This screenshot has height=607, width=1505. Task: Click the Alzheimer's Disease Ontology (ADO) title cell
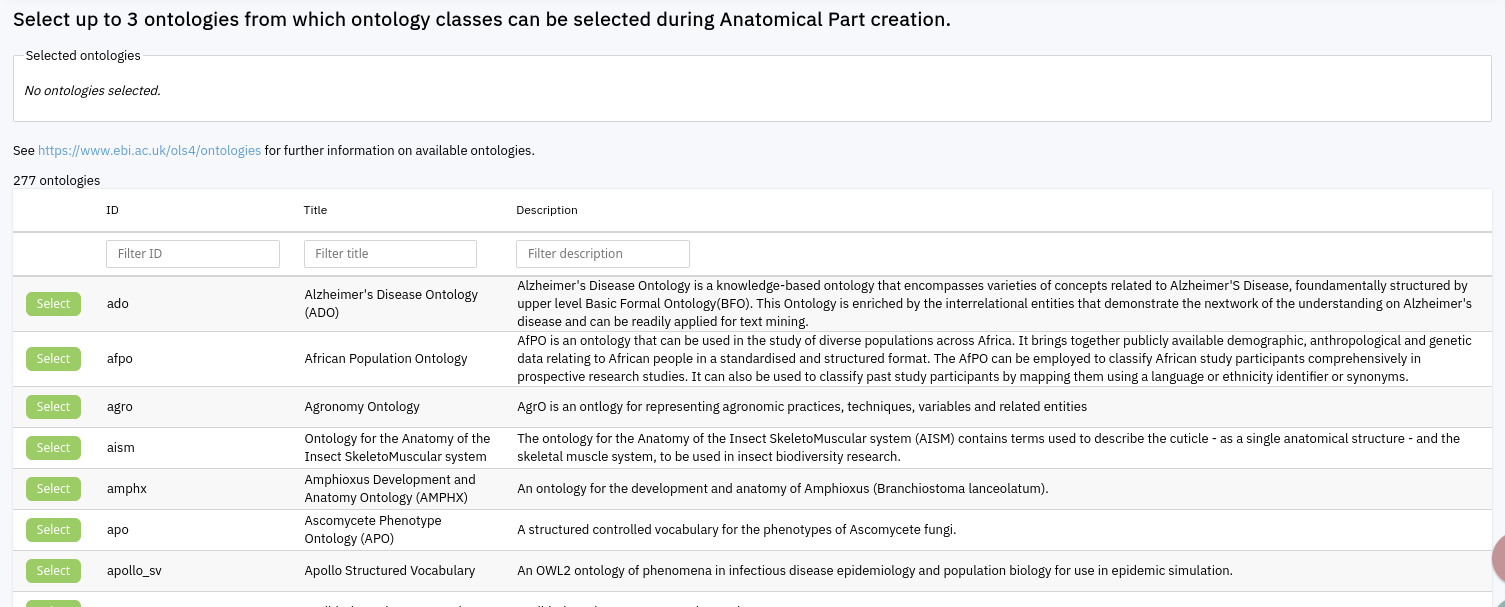(391, 304)
